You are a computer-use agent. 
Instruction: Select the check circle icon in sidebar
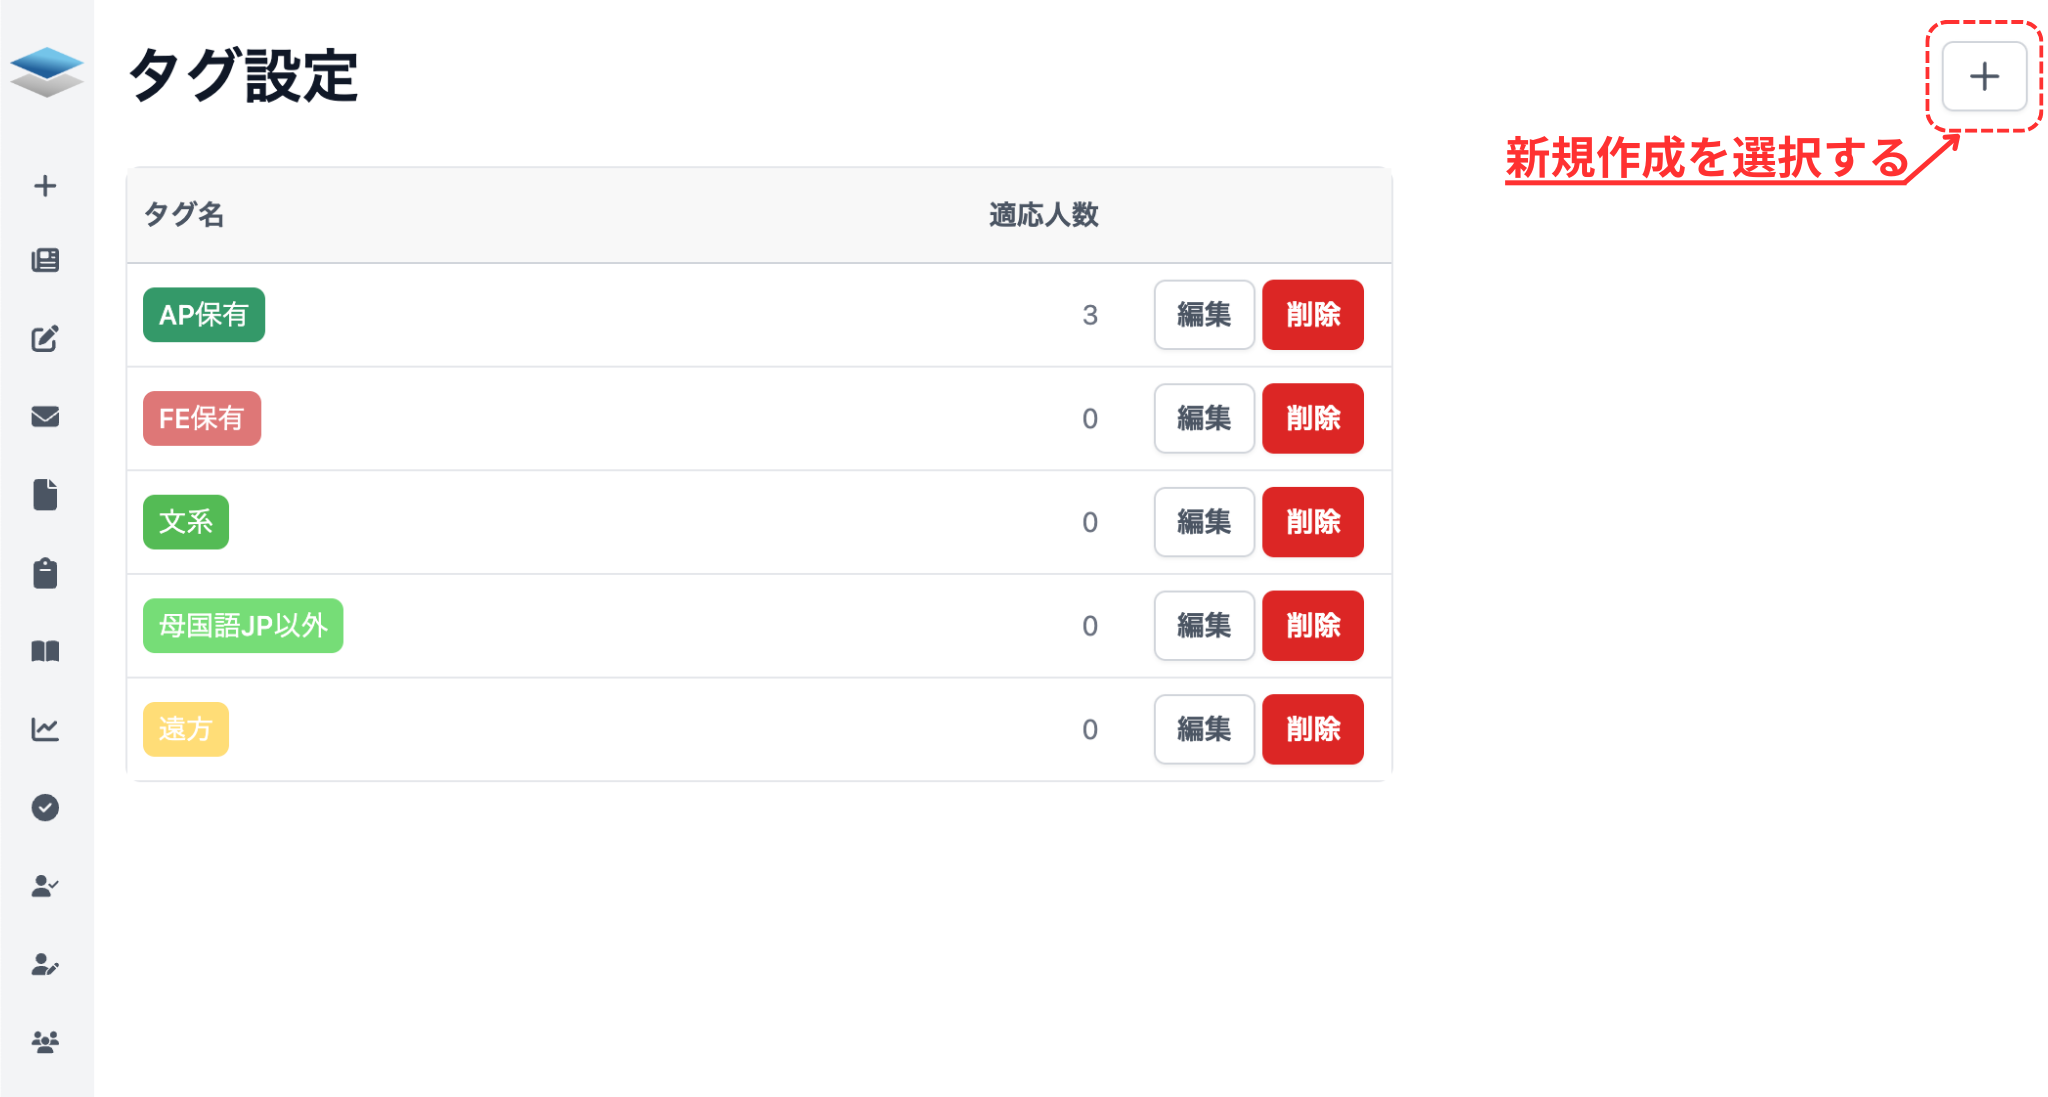[x=45, y=807]
